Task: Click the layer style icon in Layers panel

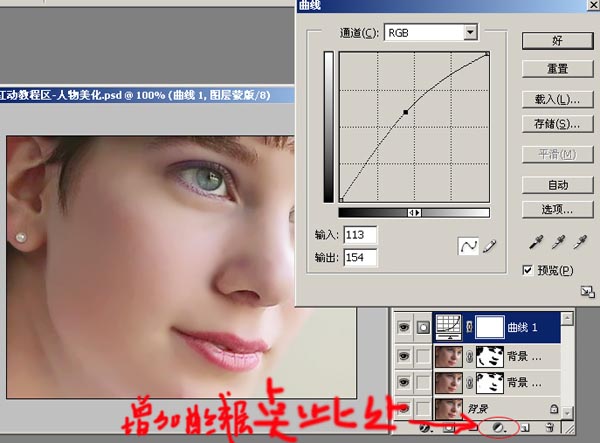Action: [426, 428]
